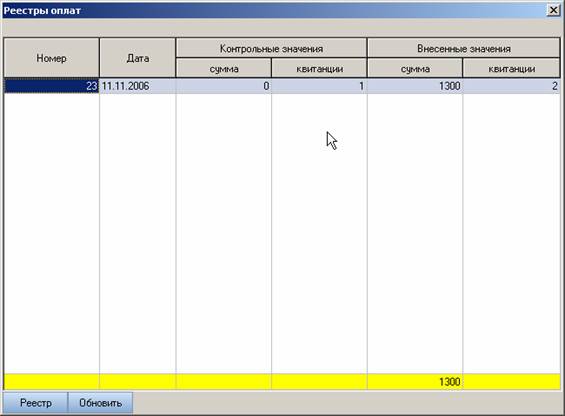The height and width of the screenshot is (416, 565).
Task: Select the cell with registry number 23
Action: (52, 86)
